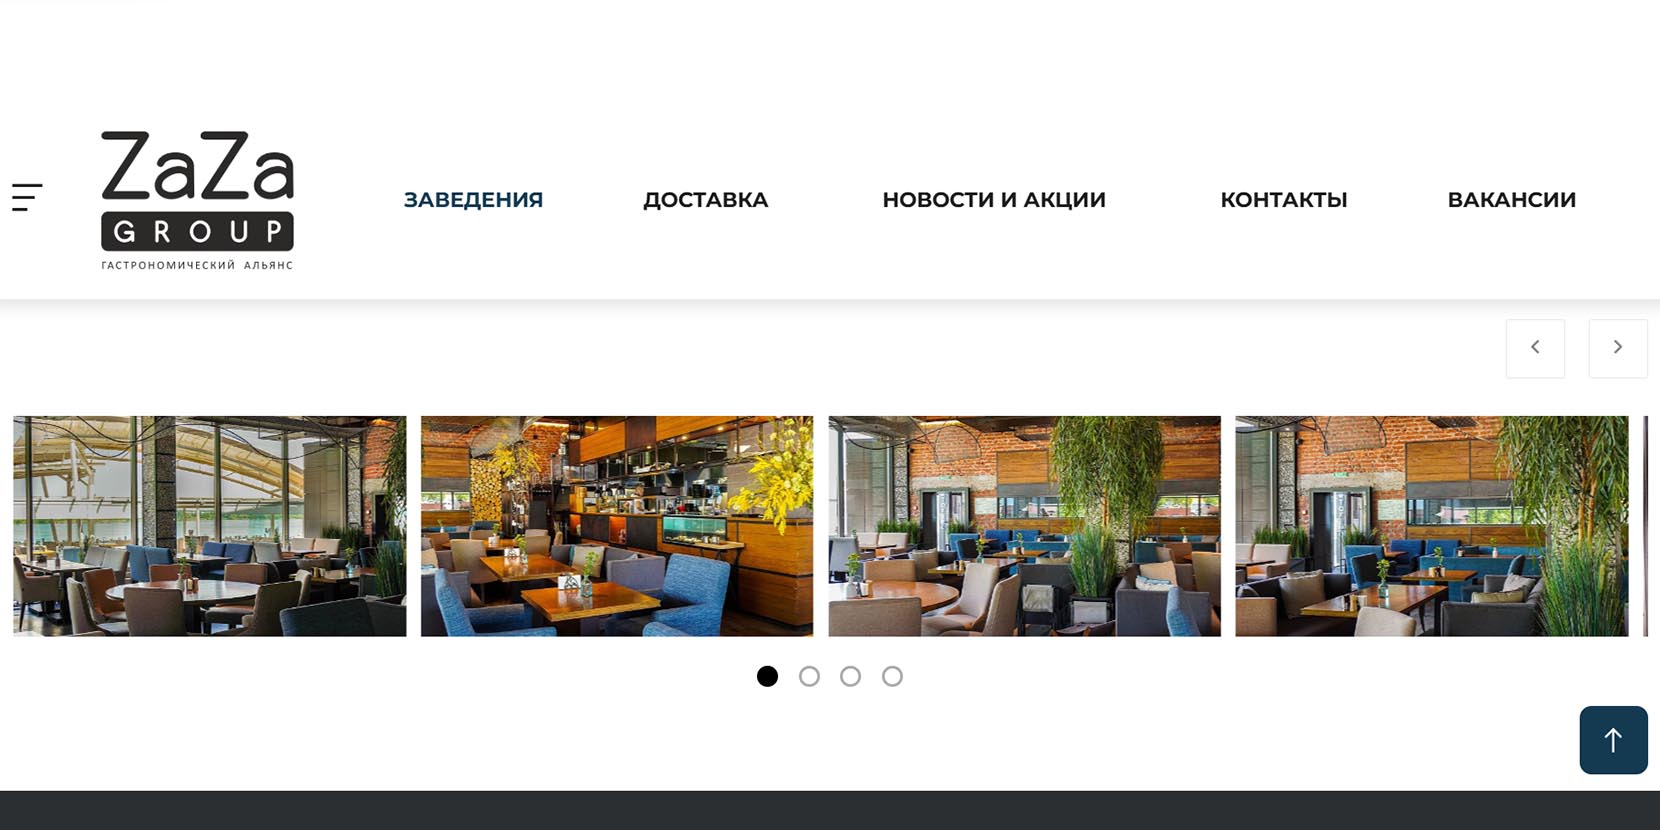
Task: Select the fourth carousel dot
Action: click(x=892, y=677)
